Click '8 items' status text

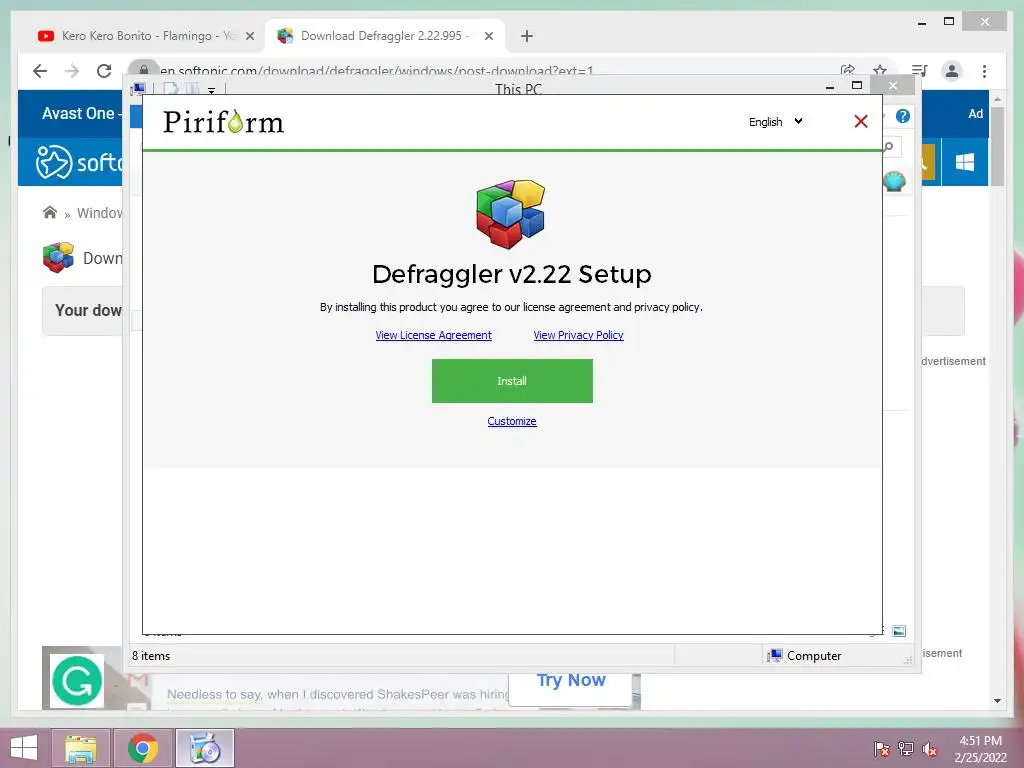point(151,656)
